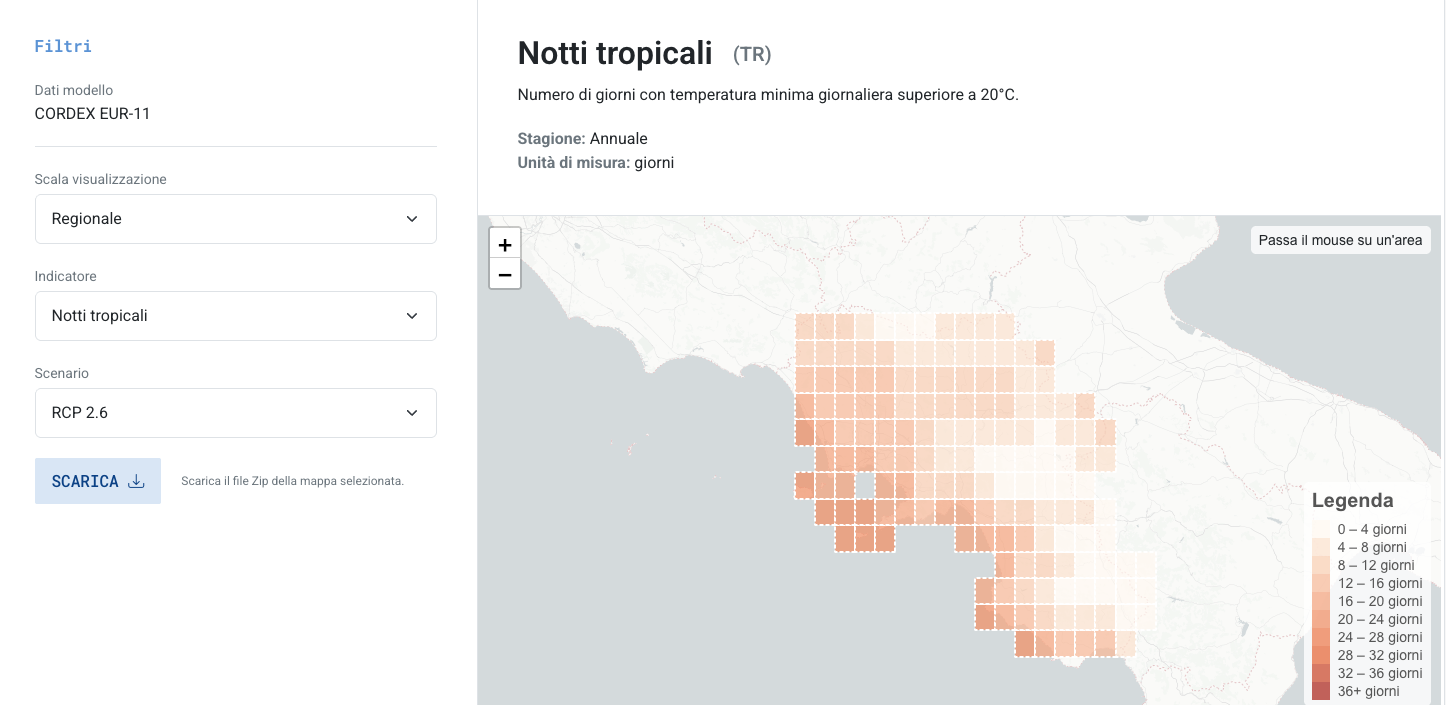Select the 0 – 4 giorni legend swatch

coord(1321,529)
